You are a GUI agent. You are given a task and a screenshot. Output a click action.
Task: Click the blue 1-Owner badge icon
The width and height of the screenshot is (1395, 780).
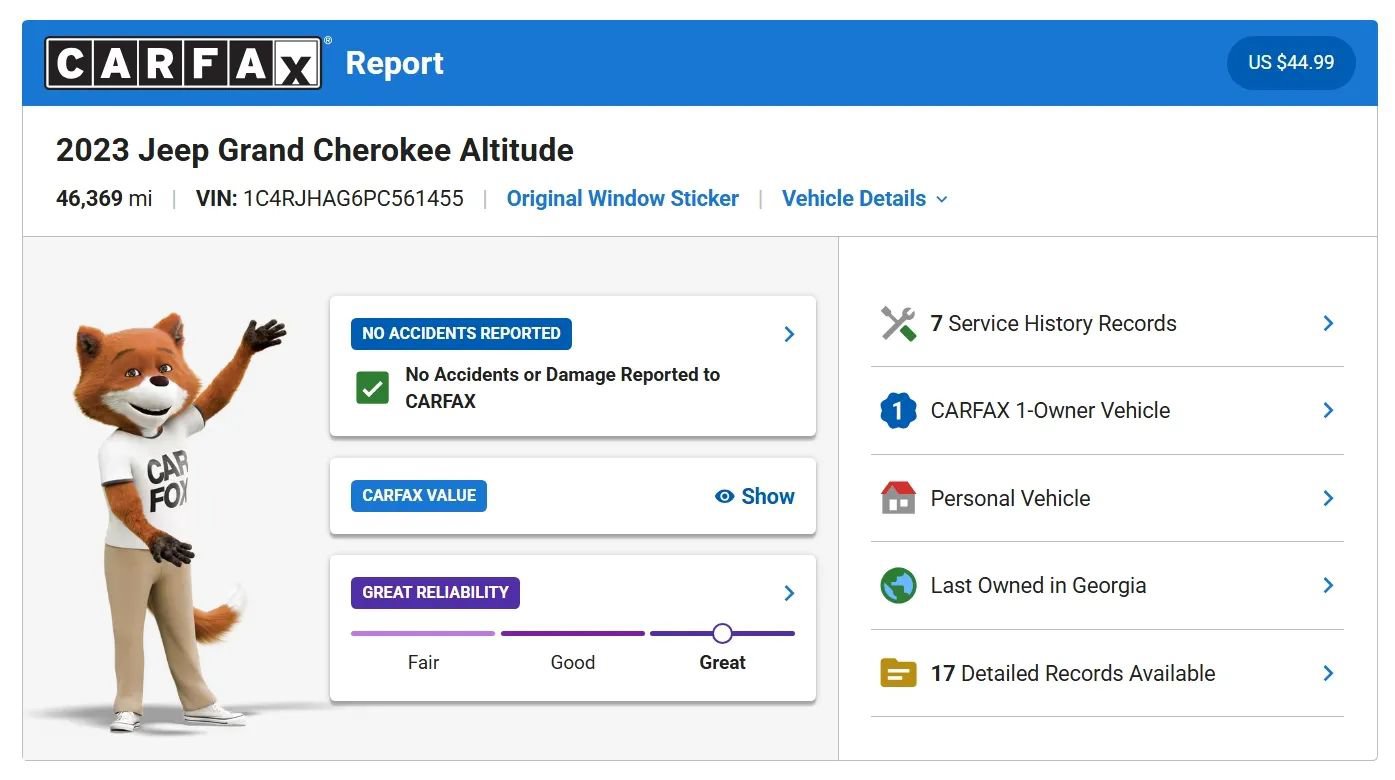click(898, 410)
